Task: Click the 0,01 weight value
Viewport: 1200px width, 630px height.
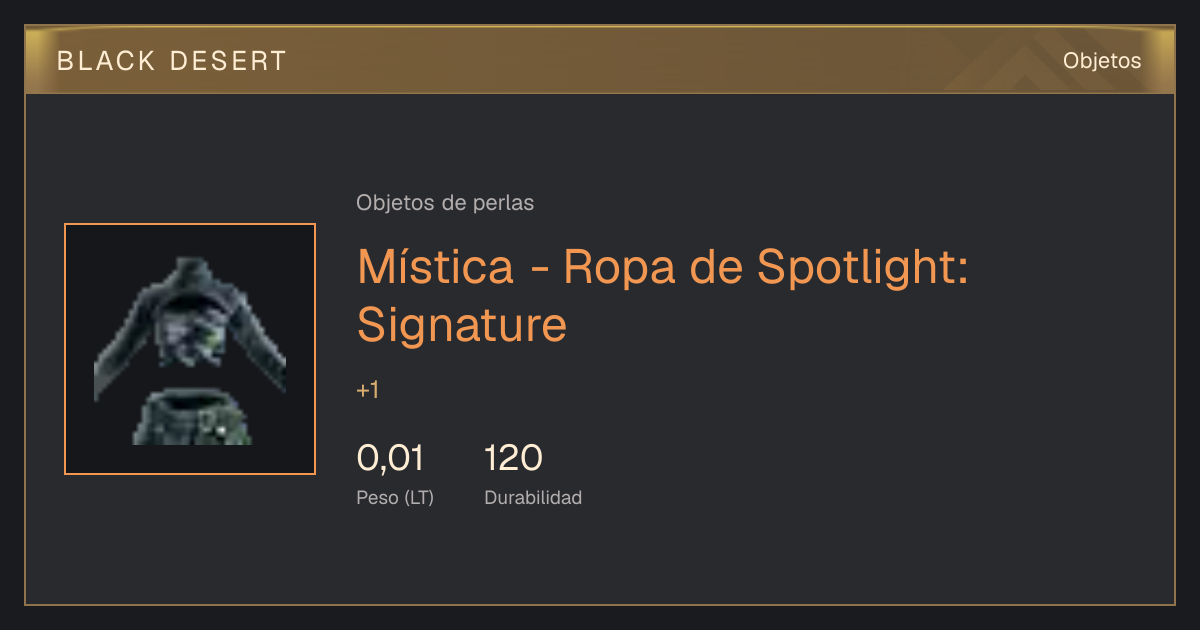Action: (390, 458)
